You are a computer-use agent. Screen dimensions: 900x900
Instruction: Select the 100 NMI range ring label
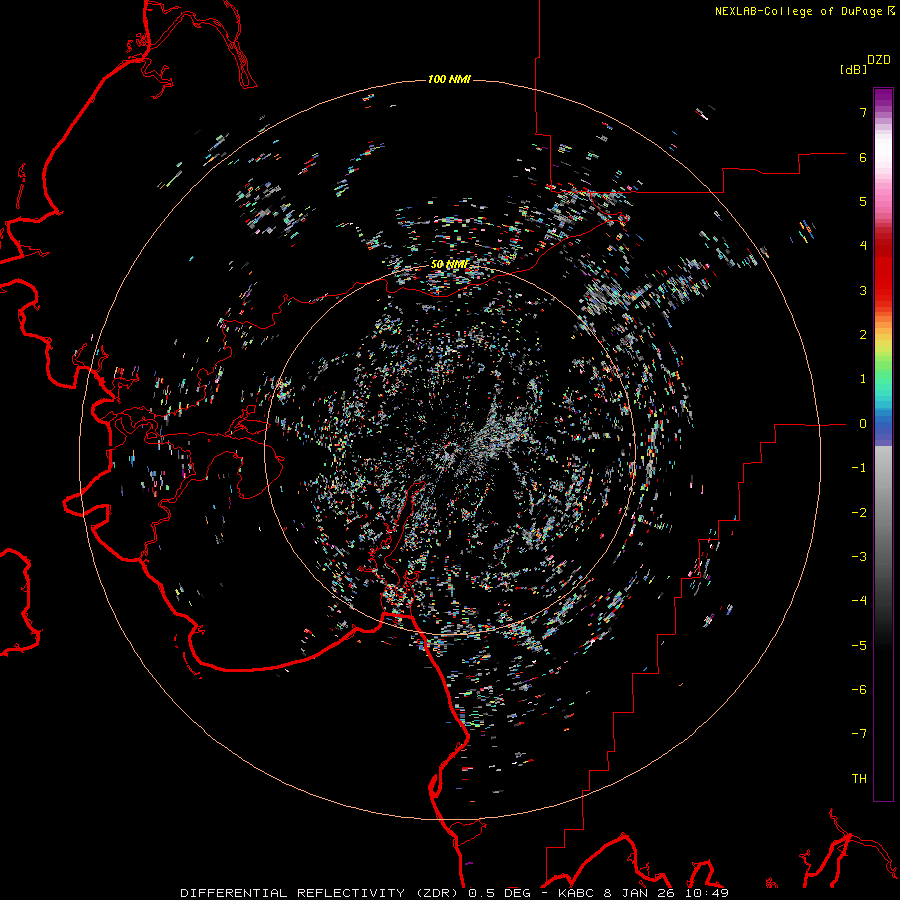(449, 79)
